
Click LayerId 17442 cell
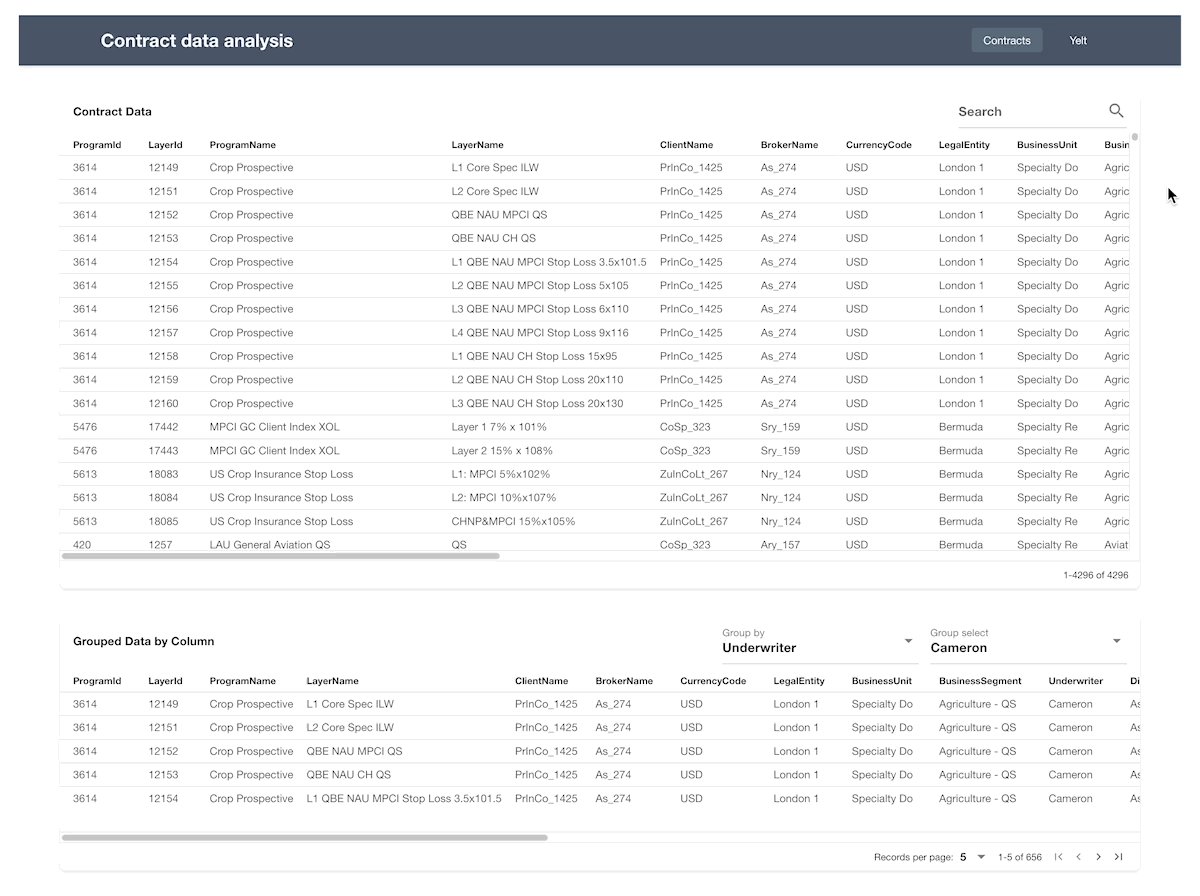(163, 427)
